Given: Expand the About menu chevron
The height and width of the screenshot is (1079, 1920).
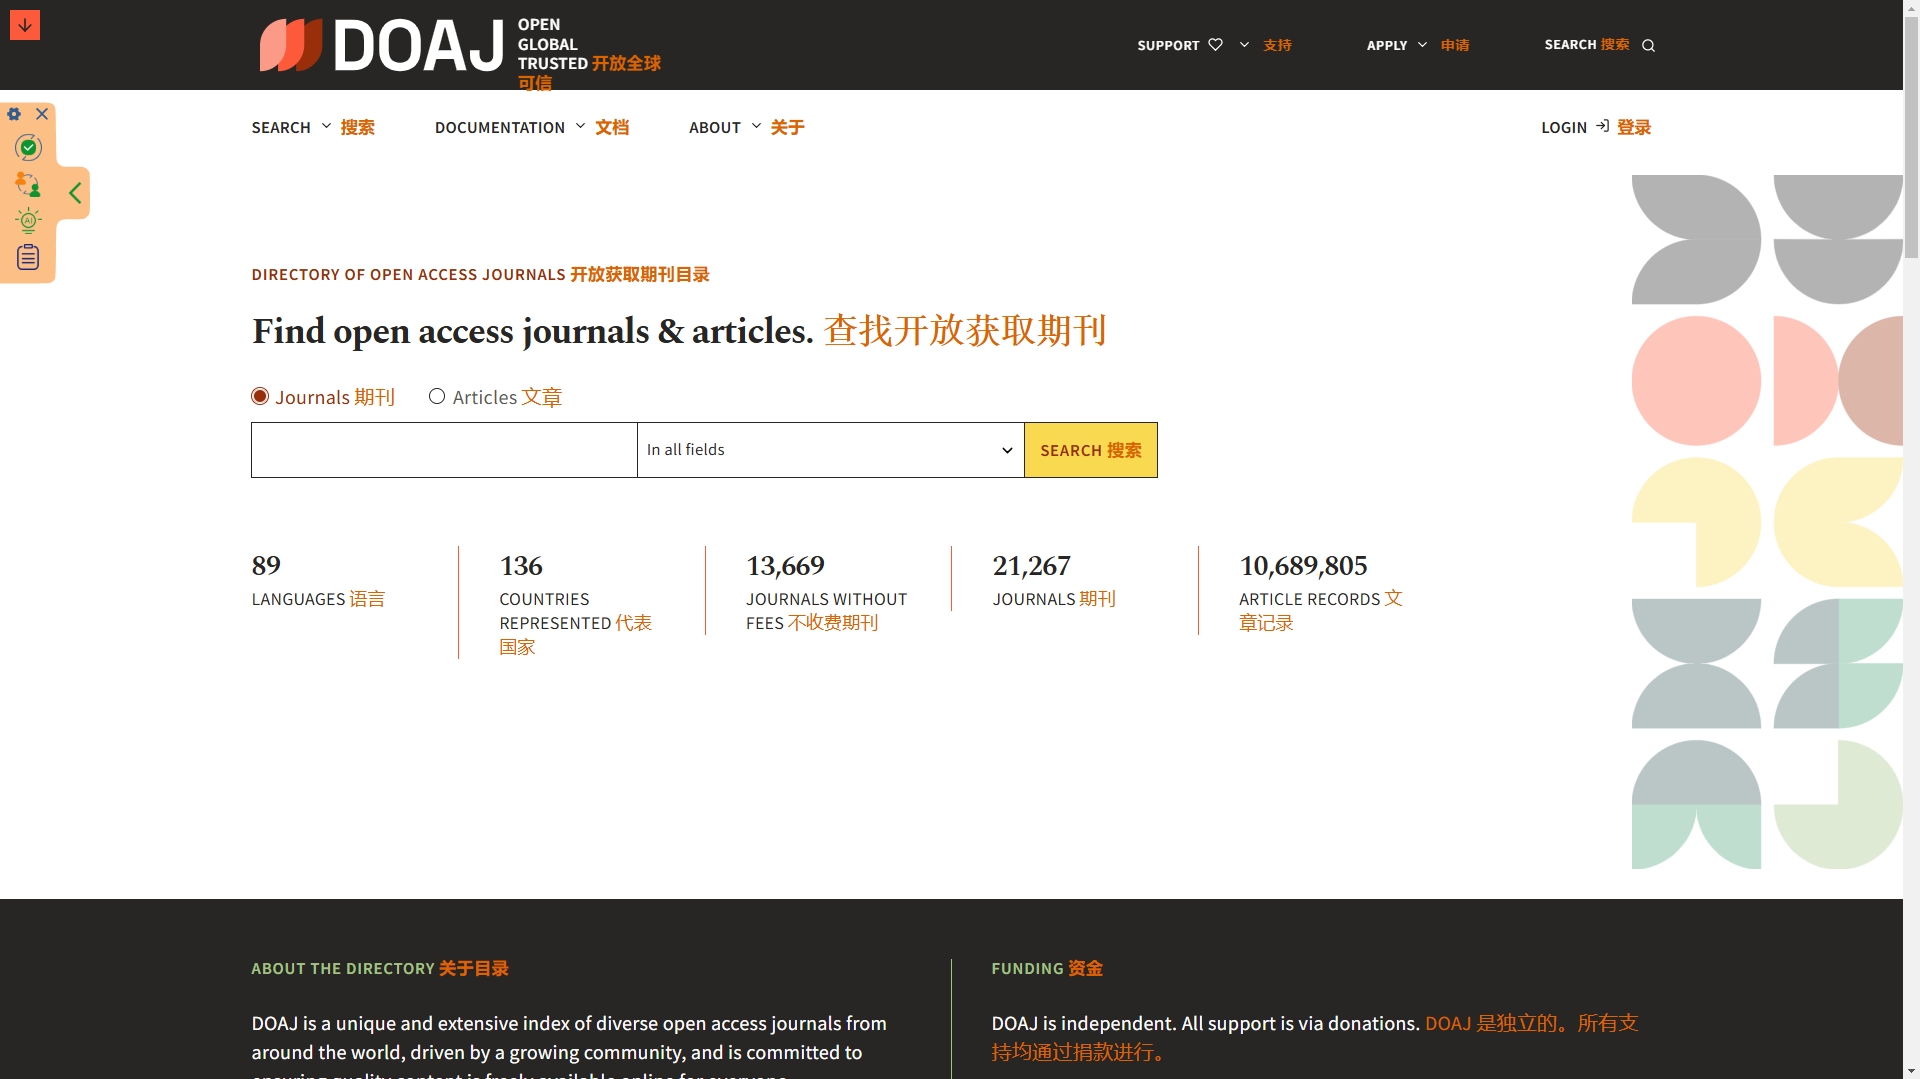Looking at the screenshot, I should click(756, 126).
